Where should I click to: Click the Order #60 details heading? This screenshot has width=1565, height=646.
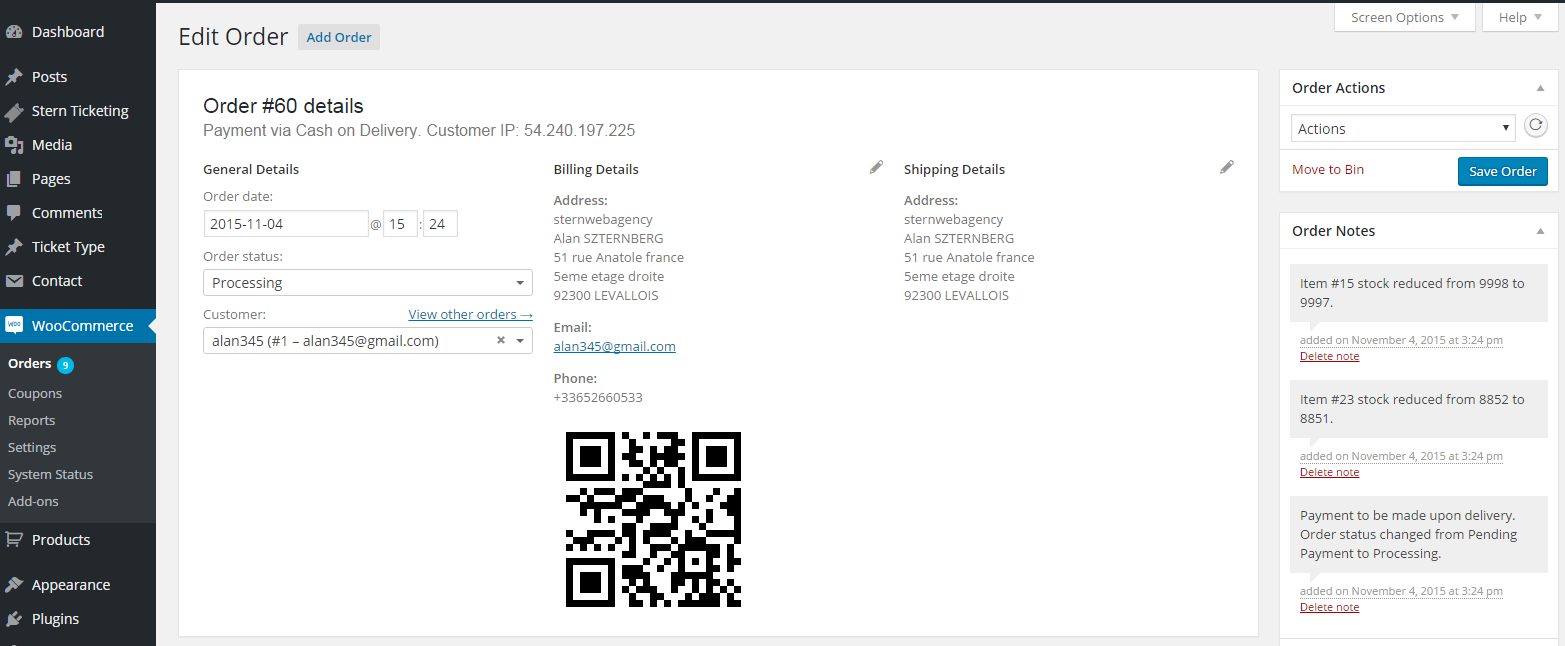283,106
